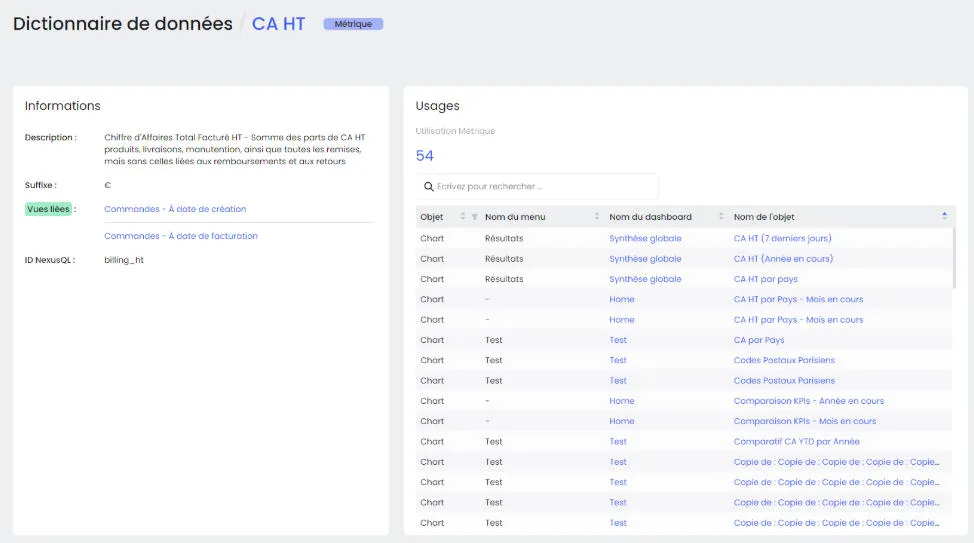The image size is (974, 543).
Task: Click the Utilisation Métrique label
Action: 455,131
